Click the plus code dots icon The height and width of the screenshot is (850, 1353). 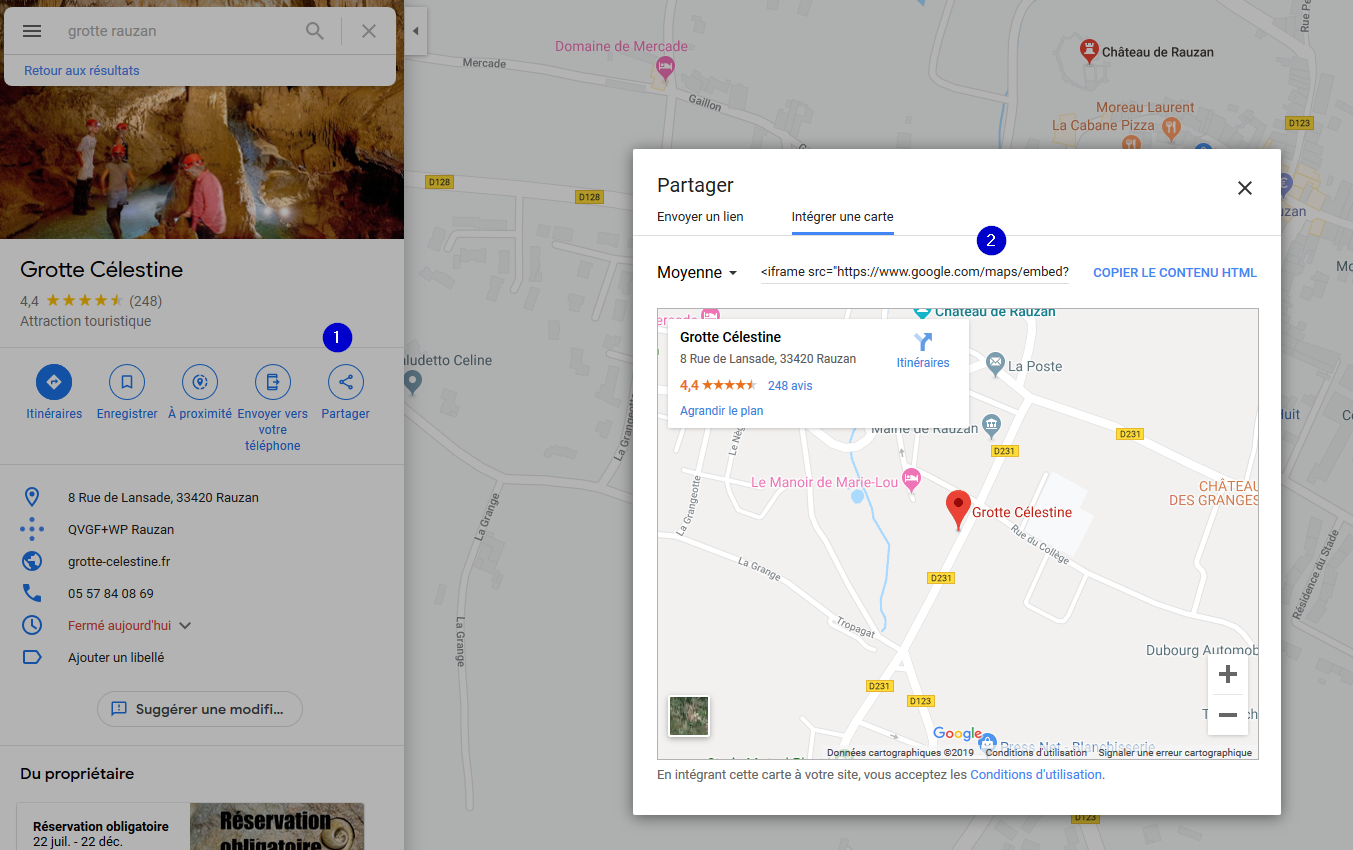coord(32,529)
